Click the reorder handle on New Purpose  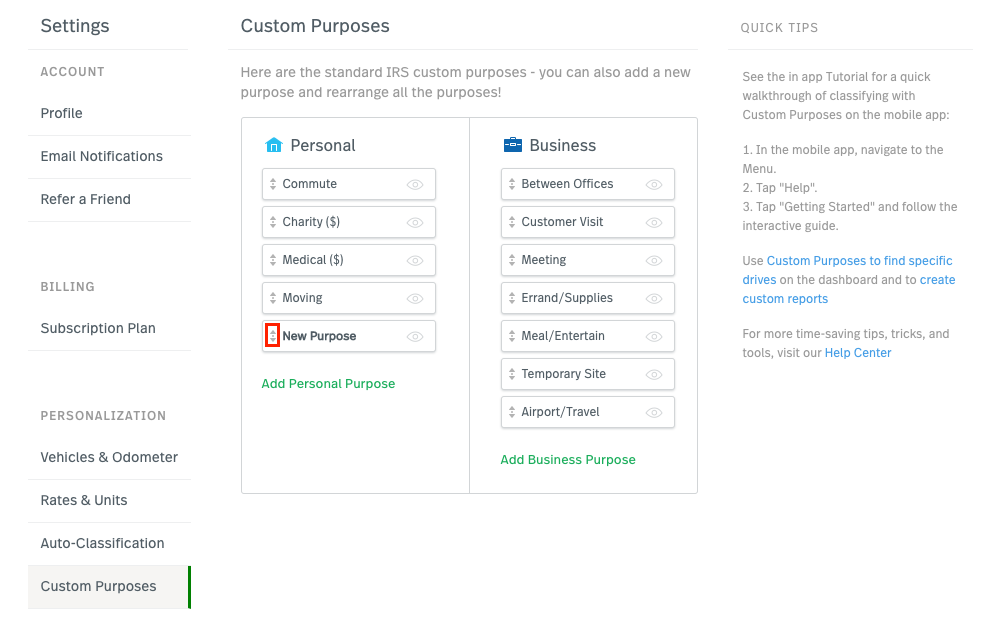tap(273, 336)
